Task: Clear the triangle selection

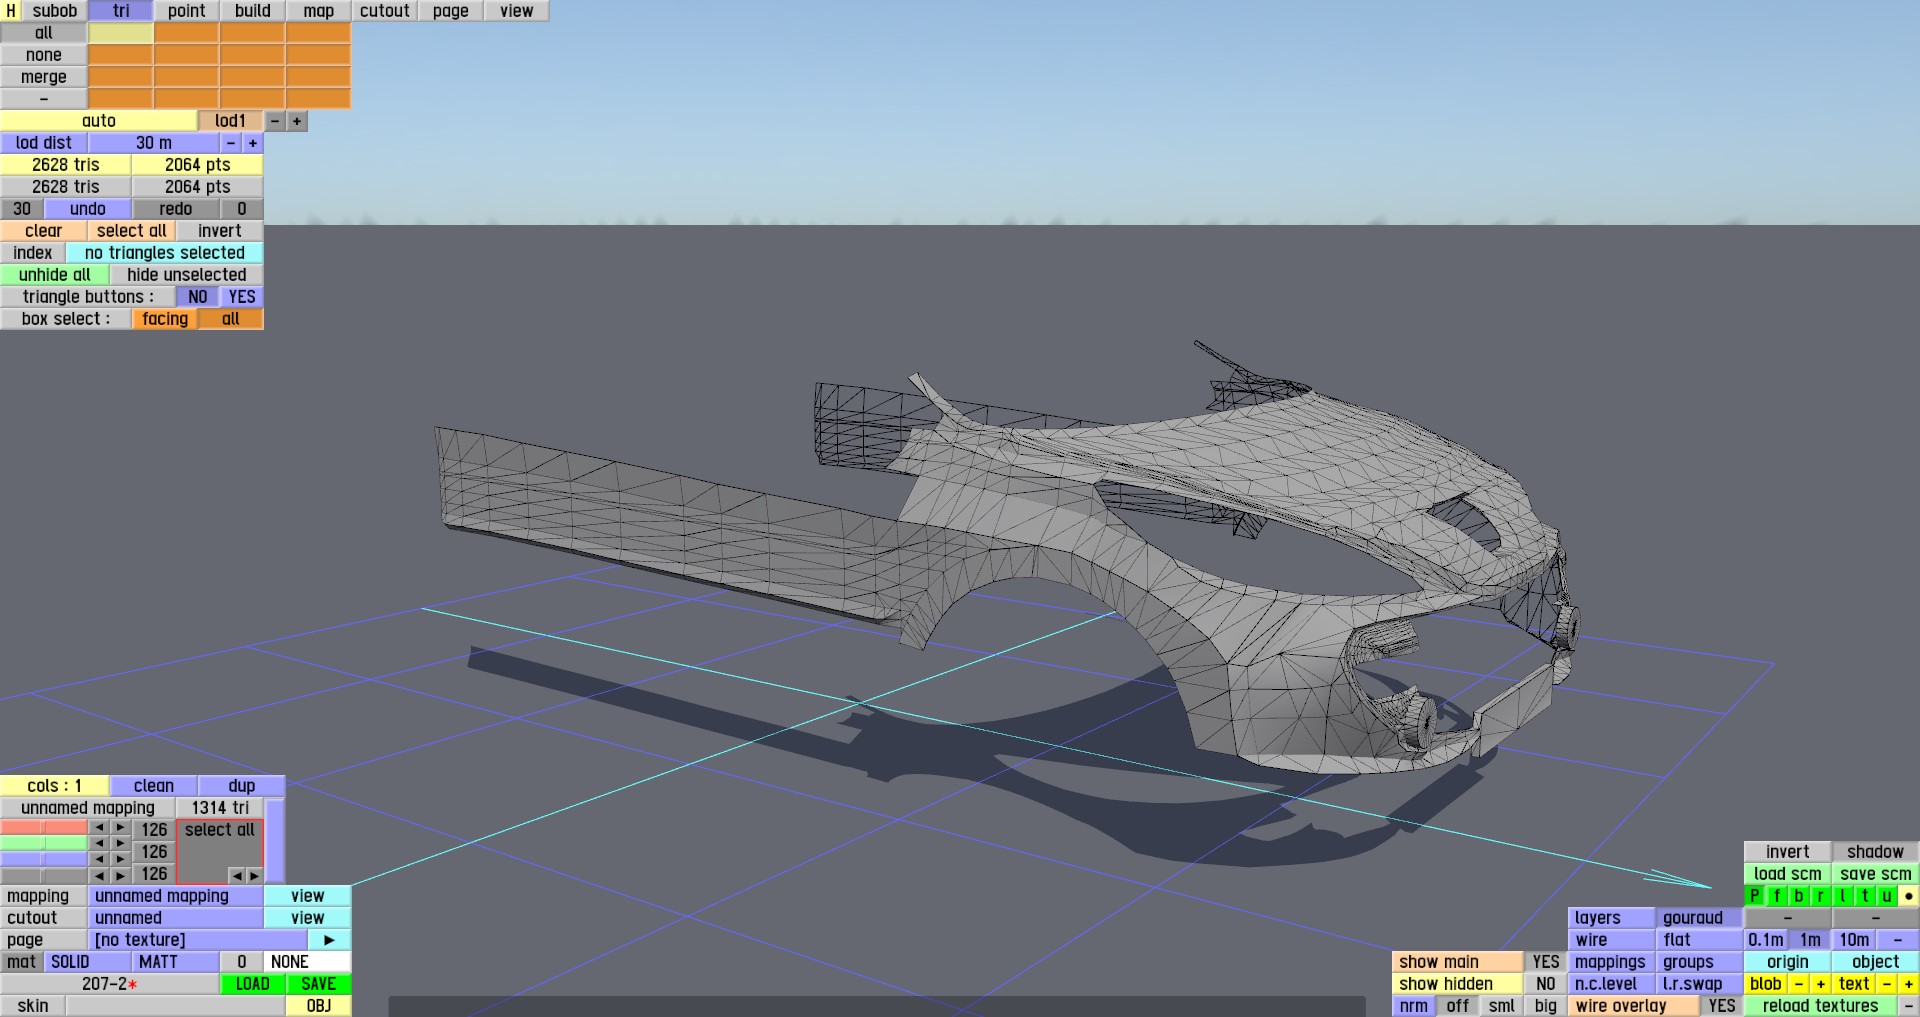Action: (44, 231)
